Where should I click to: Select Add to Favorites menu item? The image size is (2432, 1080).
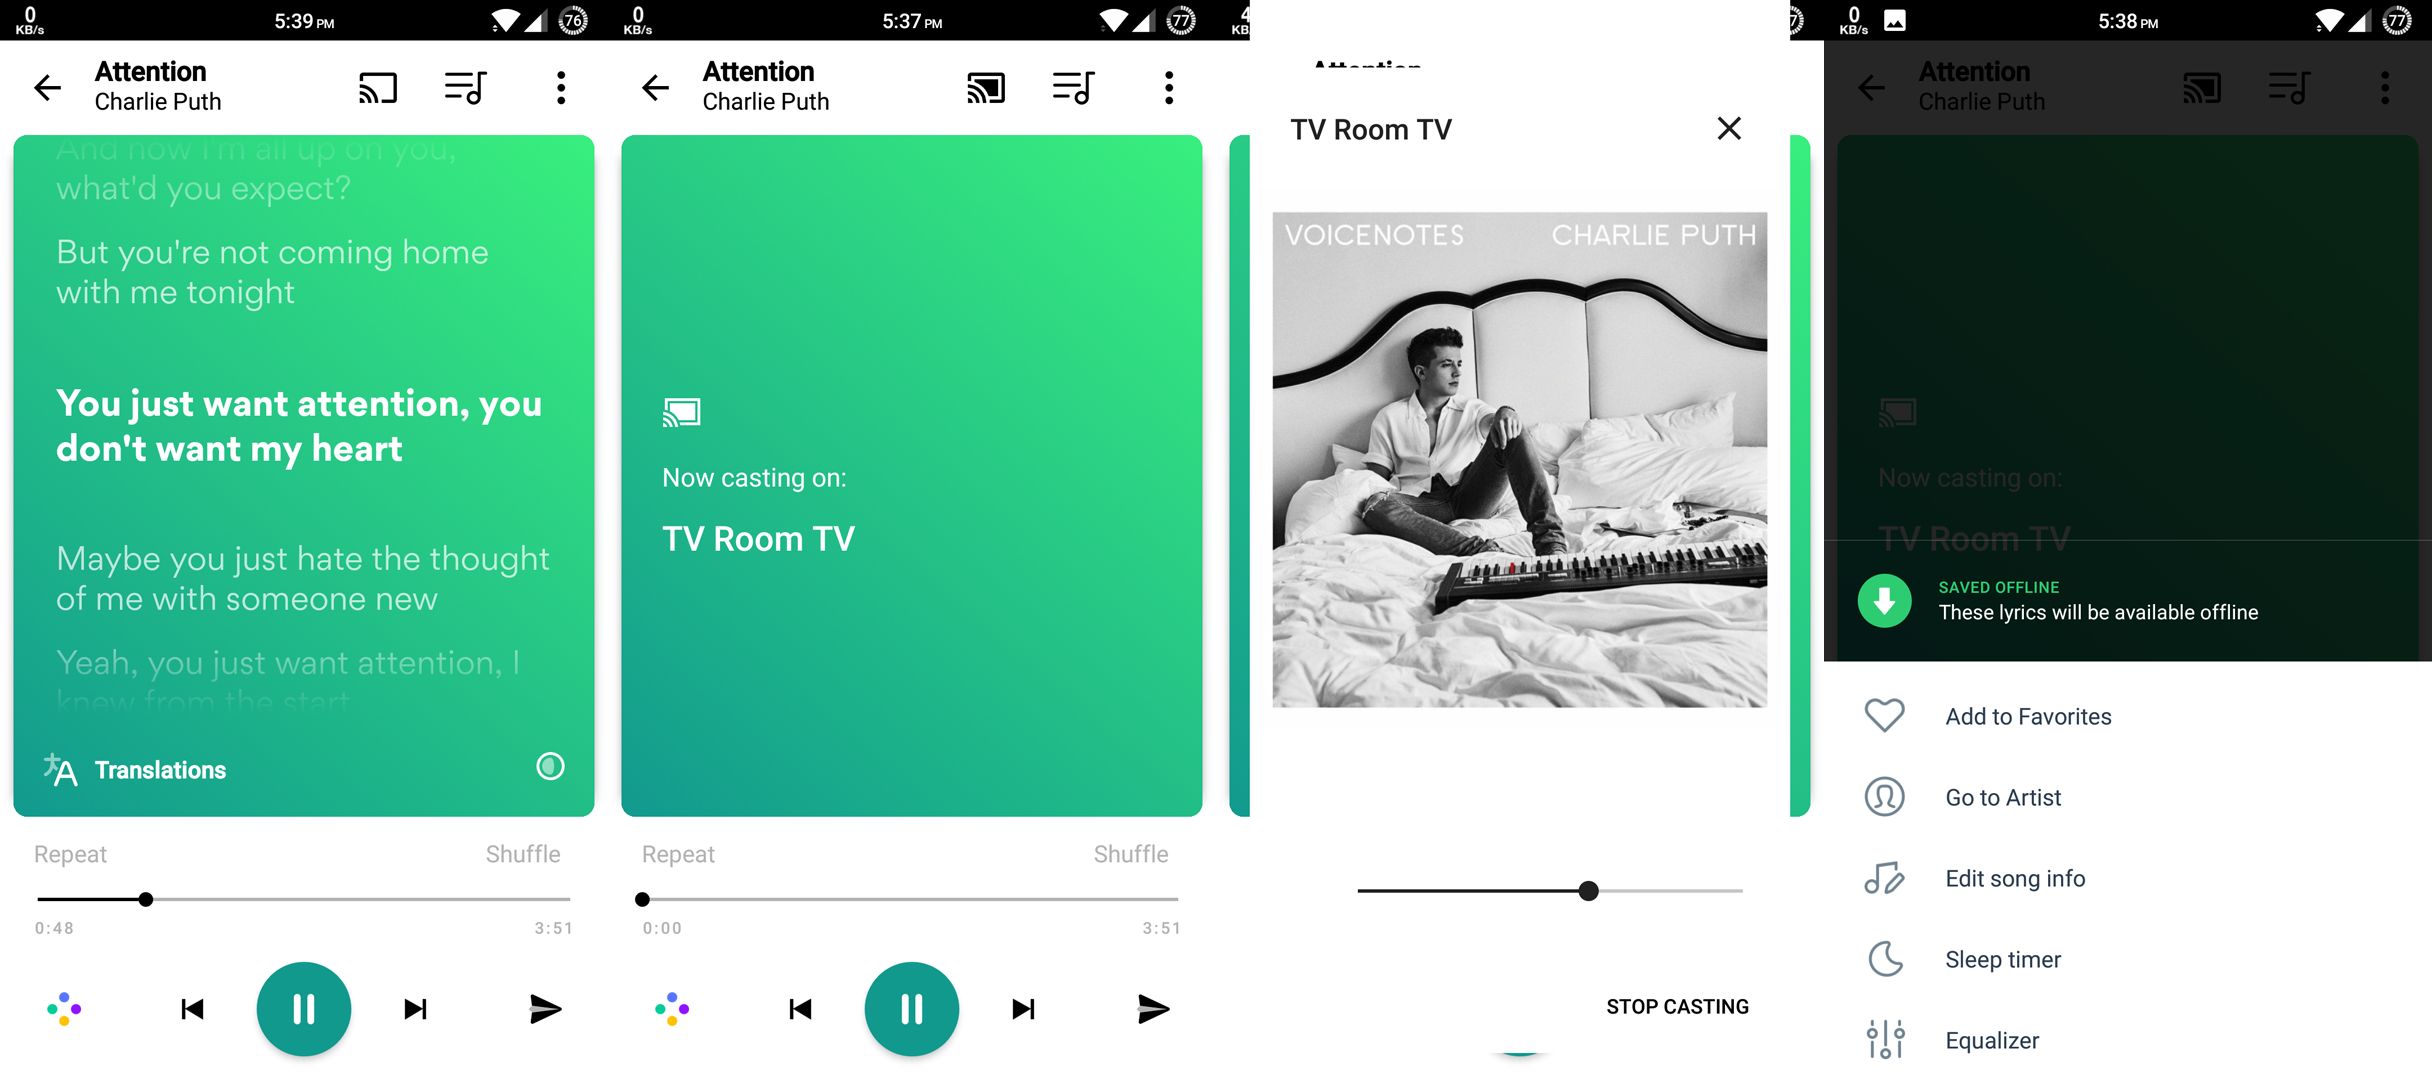pos(2027,714)
